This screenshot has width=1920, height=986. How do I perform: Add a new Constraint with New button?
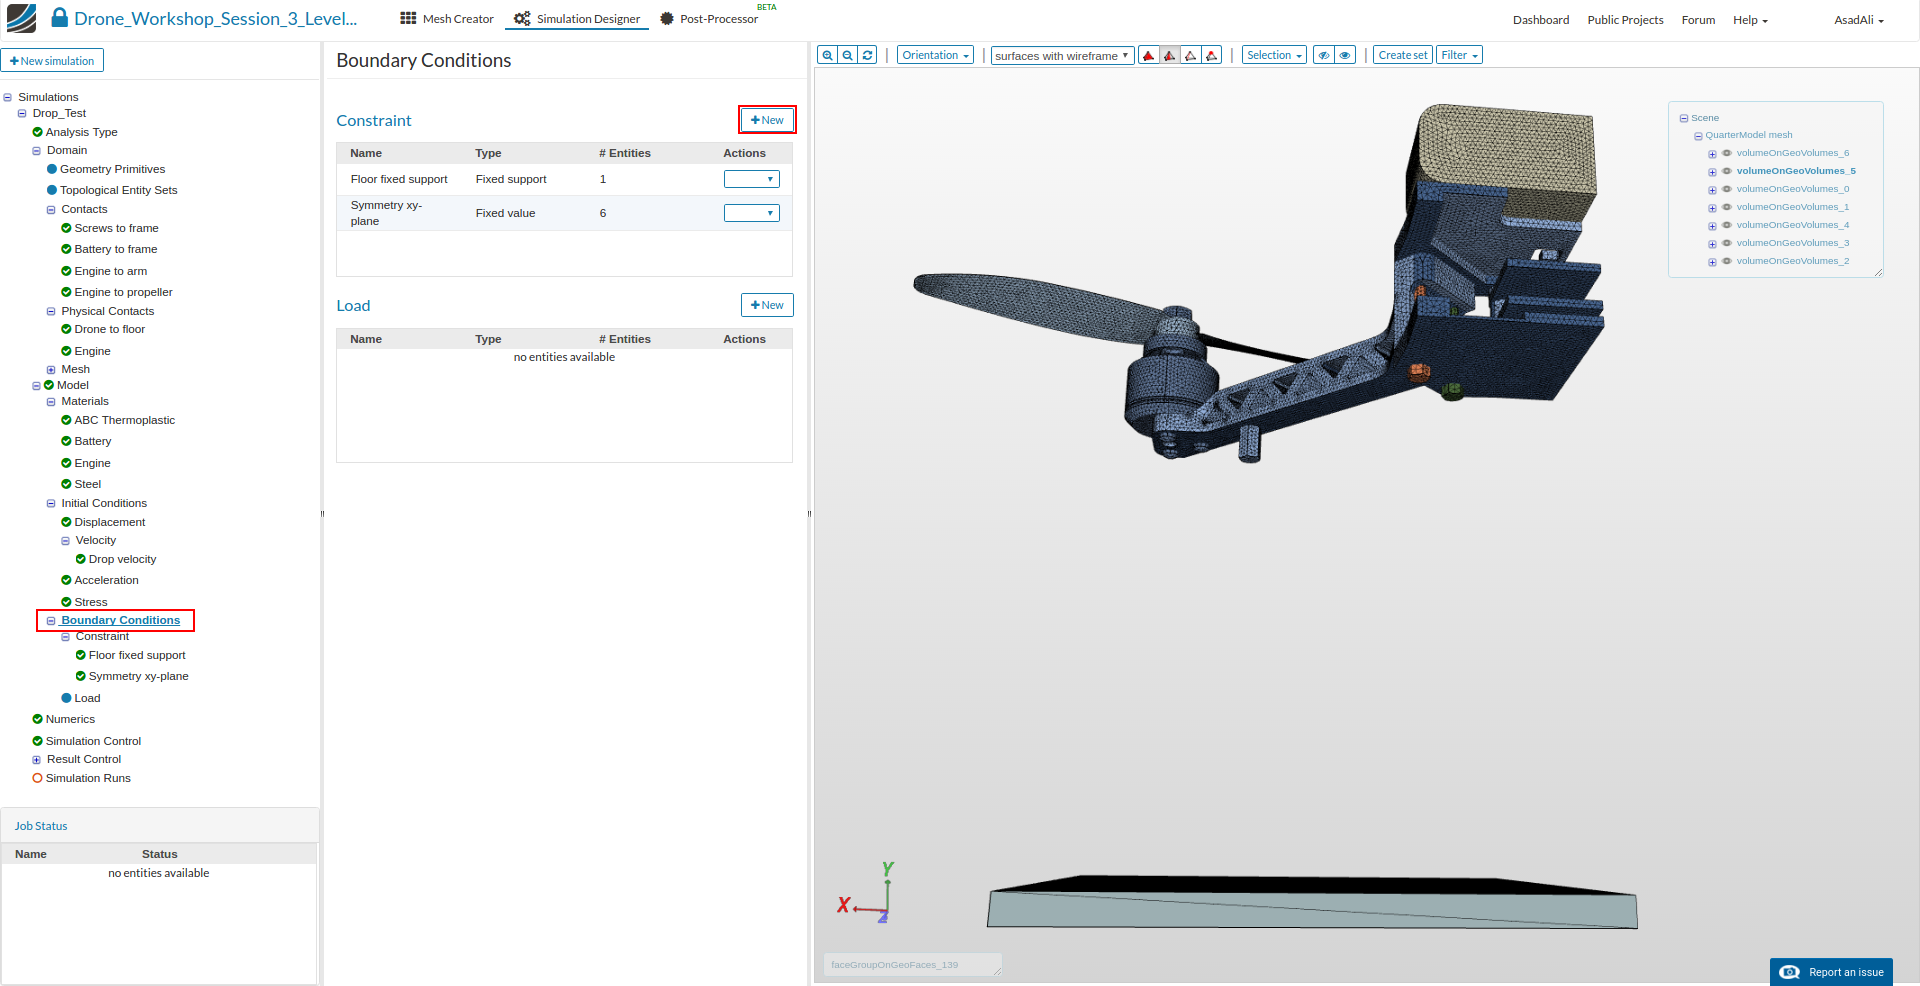[767, 120]
